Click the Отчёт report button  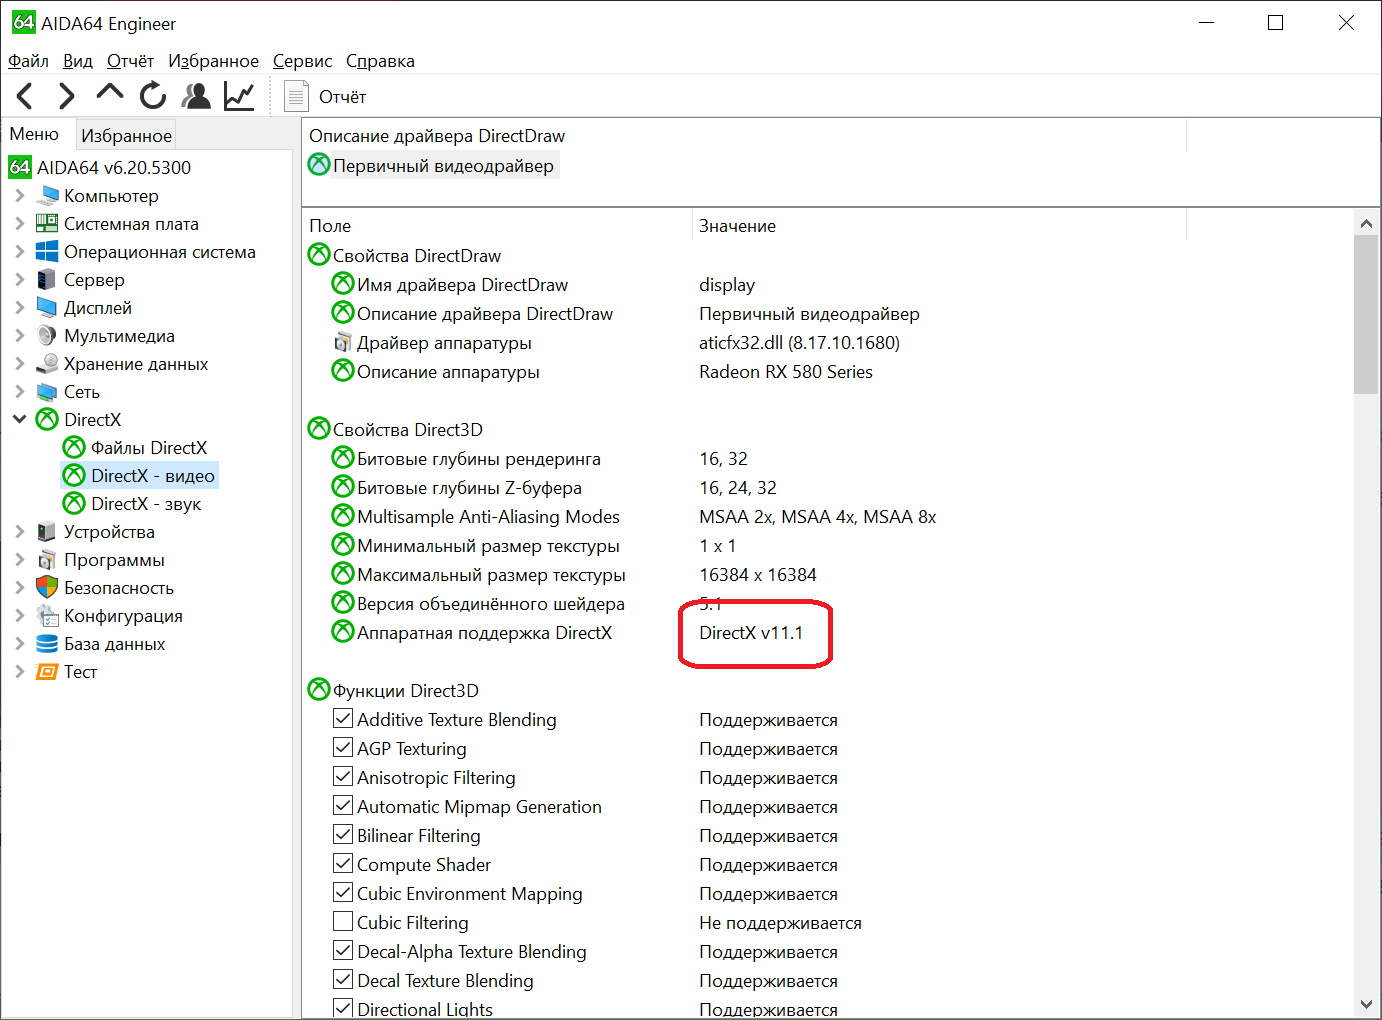[x=326, y=97]
